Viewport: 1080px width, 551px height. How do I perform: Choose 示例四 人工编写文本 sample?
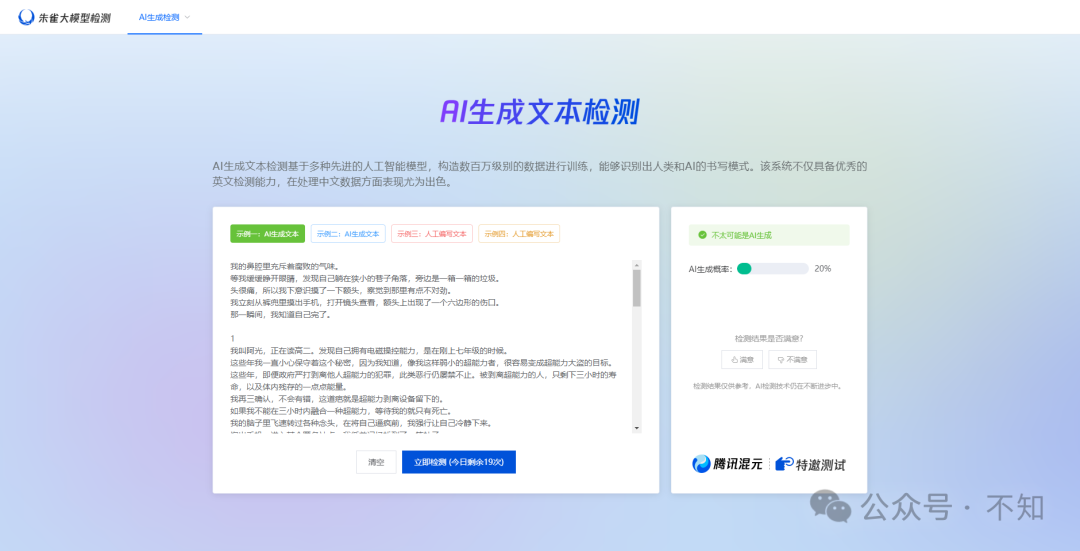coord(518,234)
